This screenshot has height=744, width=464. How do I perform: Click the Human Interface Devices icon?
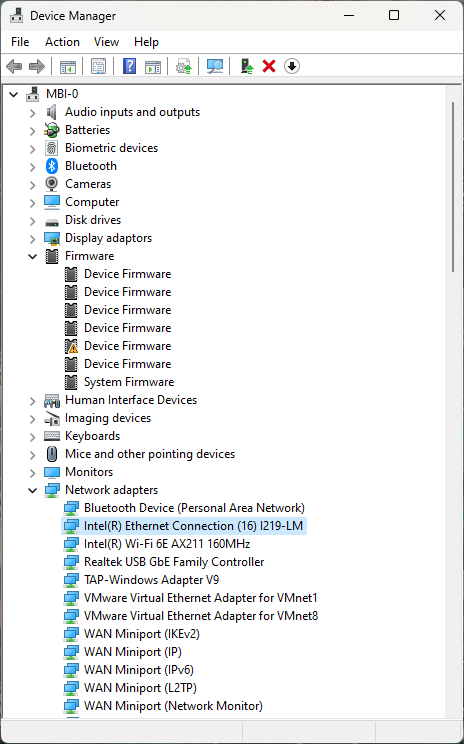coord(52,400)
